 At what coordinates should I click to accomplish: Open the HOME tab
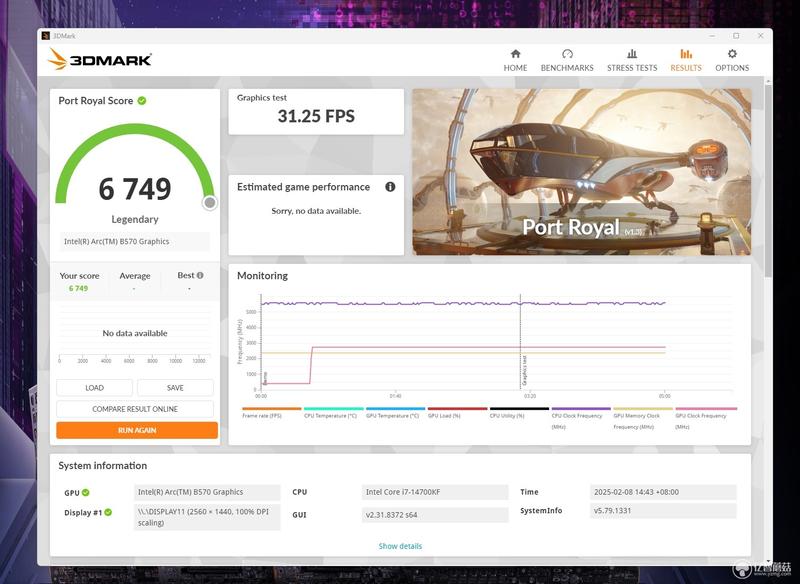click(x=515, y=60)
